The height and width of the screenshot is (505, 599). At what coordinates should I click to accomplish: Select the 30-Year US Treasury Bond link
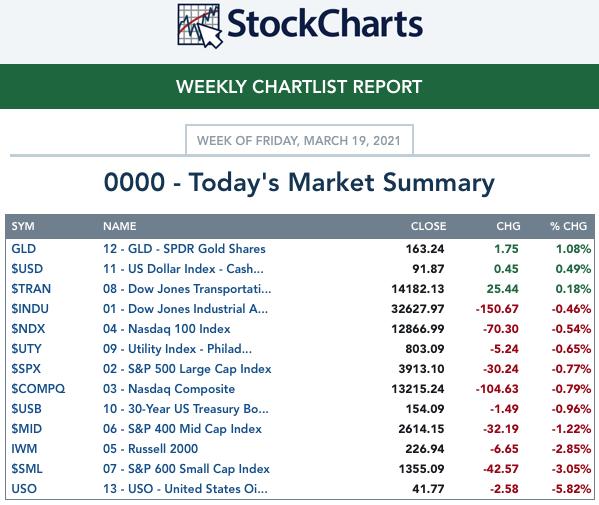point(186,409)
